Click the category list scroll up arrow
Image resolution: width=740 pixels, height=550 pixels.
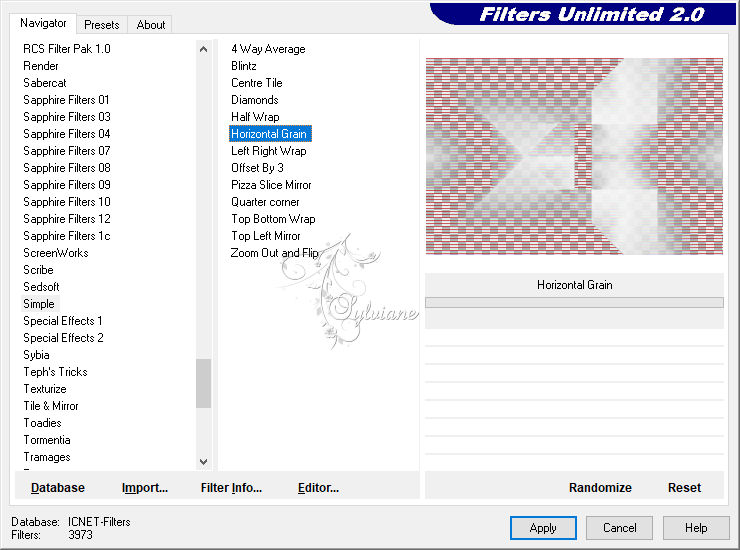click(x=203, y=49)
